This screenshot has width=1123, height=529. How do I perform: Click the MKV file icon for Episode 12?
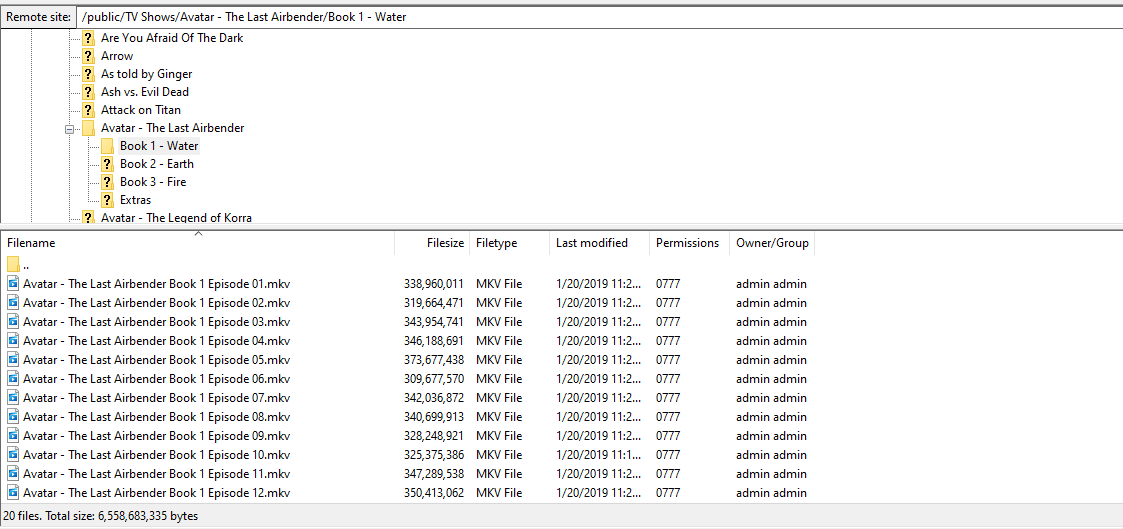click(14, 492)
